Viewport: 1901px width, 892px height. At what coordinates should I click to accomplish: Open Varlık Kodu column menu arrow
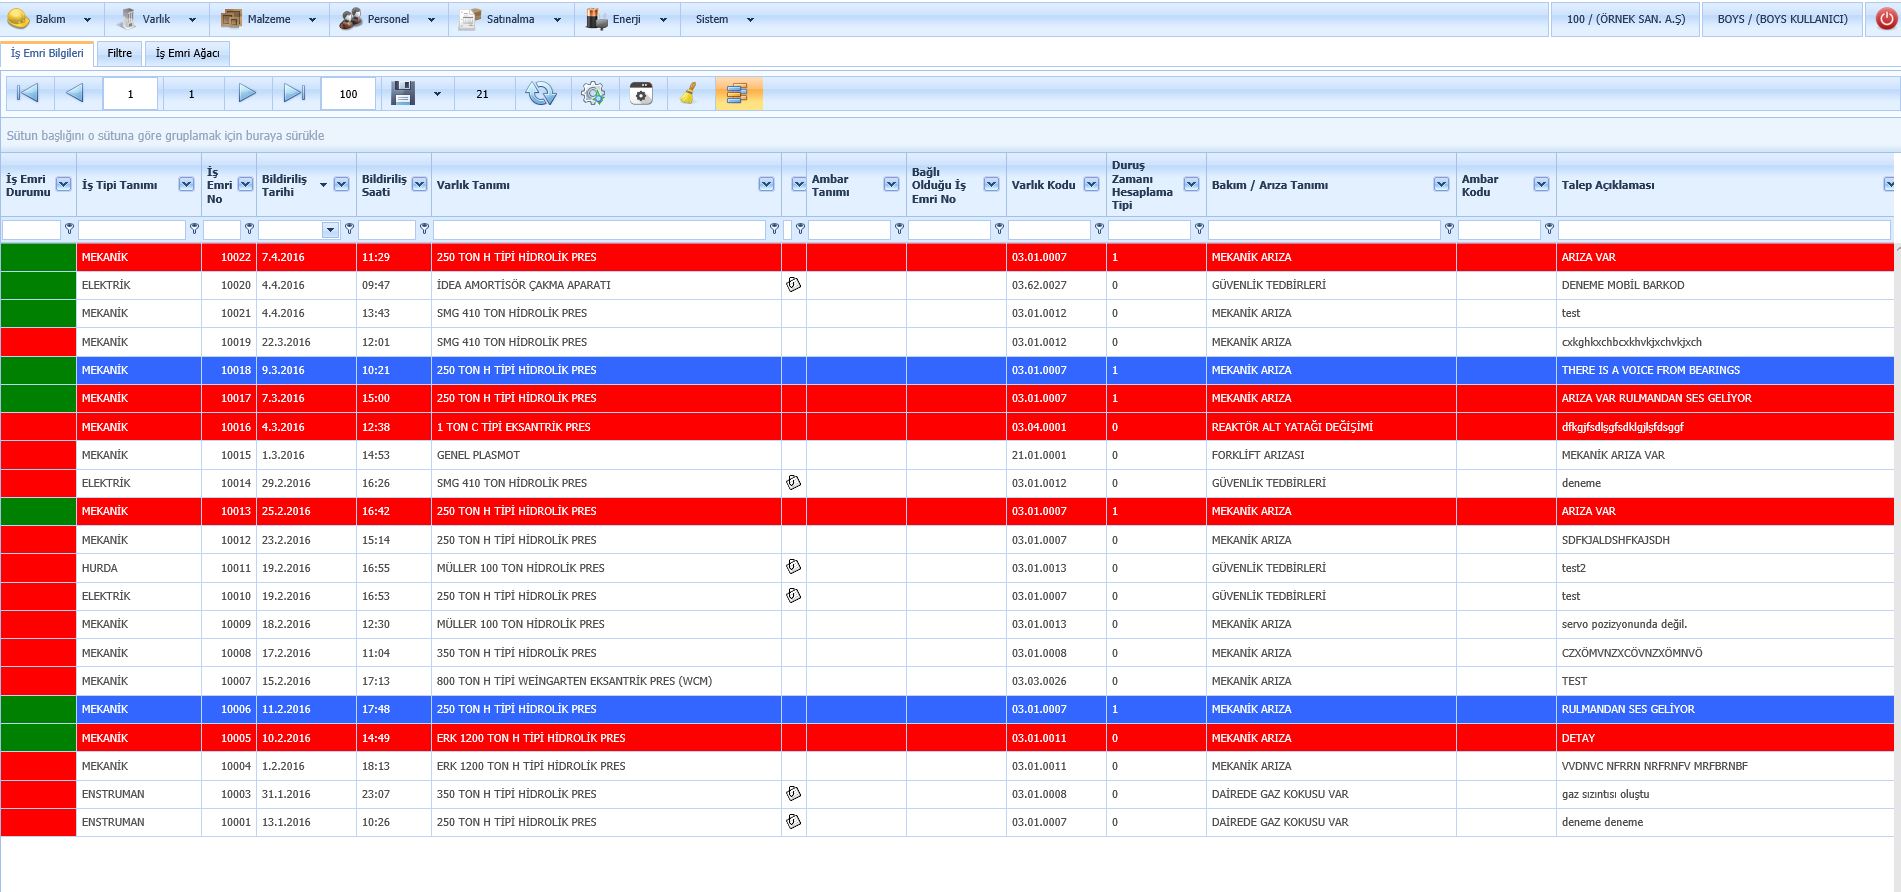[1091, 184]
